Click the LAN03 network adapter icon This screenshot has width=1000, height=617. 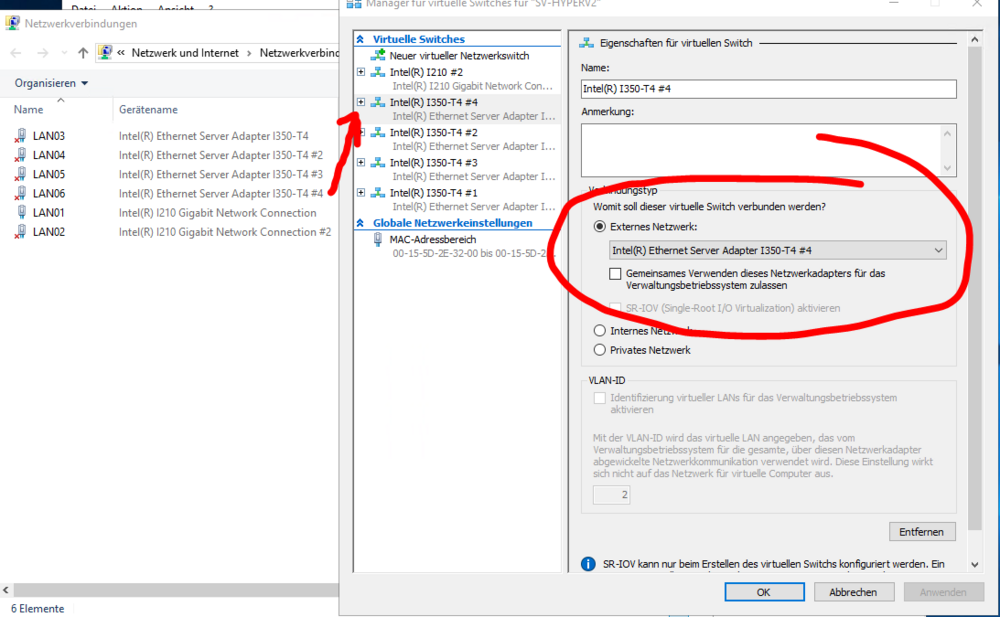point(21,136)
